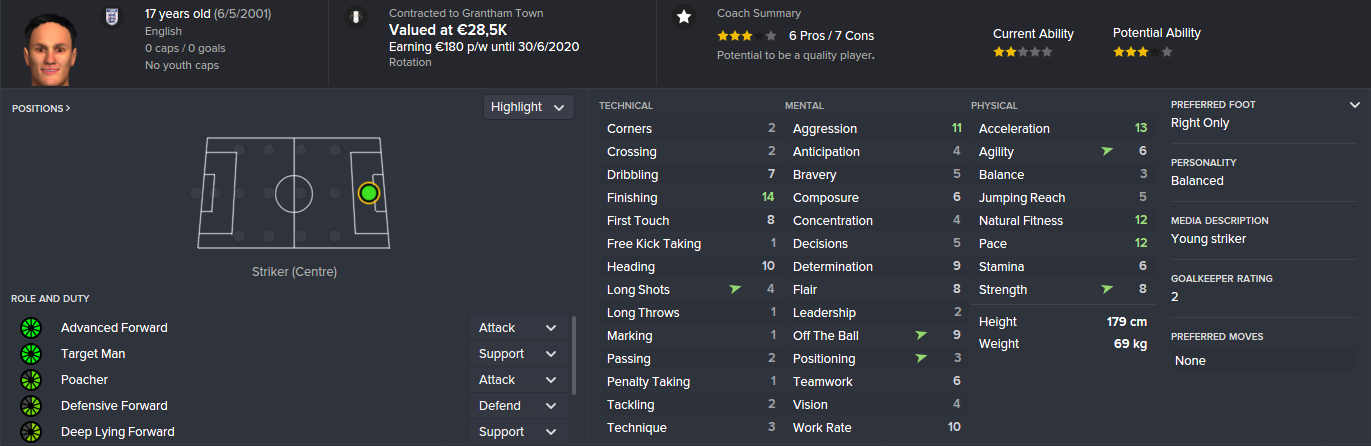Open the 6 Pros / 7 Cons summary
The image size is (1371, 446).
(x=831, y=36)
